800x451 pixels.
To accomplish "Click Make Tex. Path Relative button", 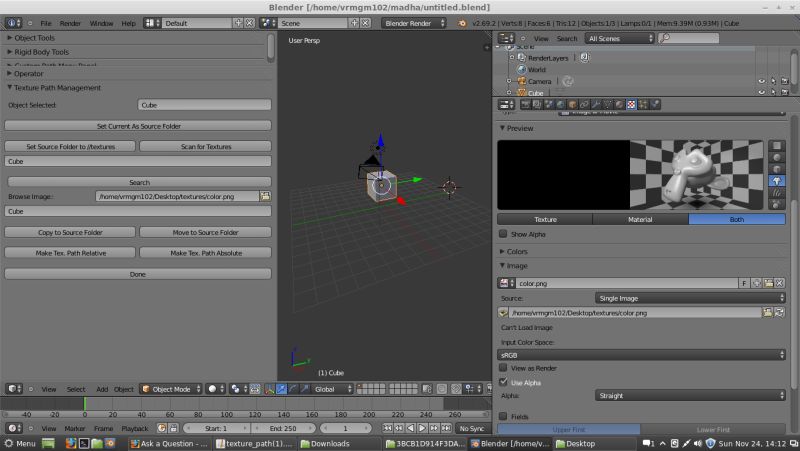I will 70,253.
